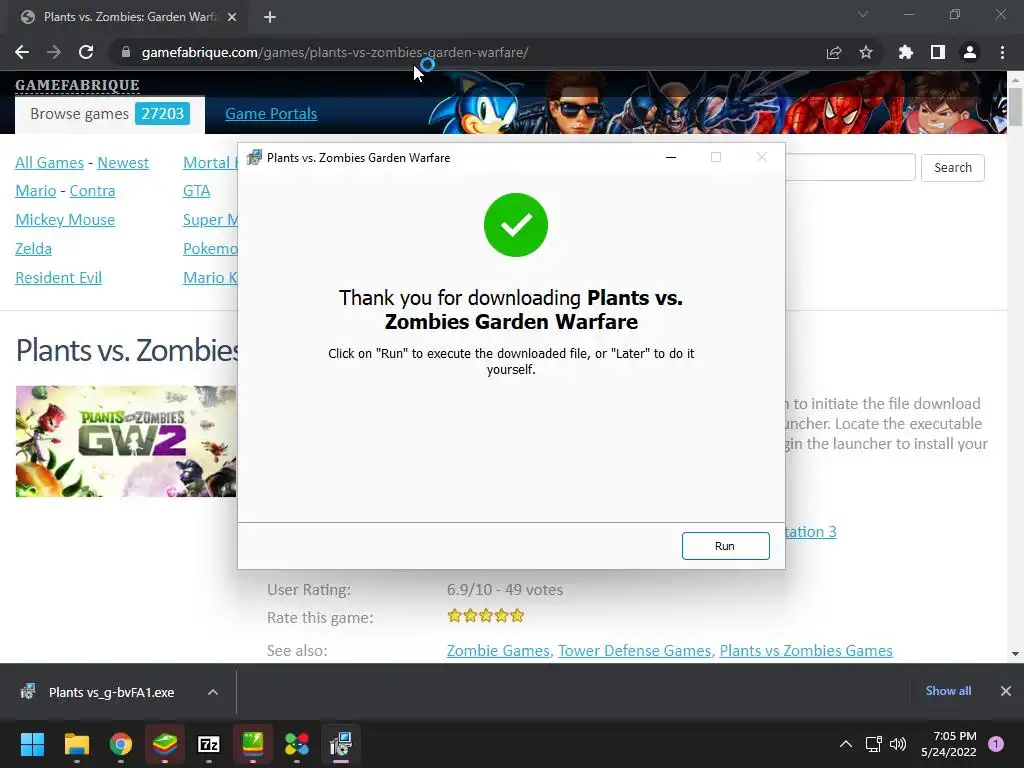View site lock info in address bar
1024x768 pixels.
coord(126,52)
